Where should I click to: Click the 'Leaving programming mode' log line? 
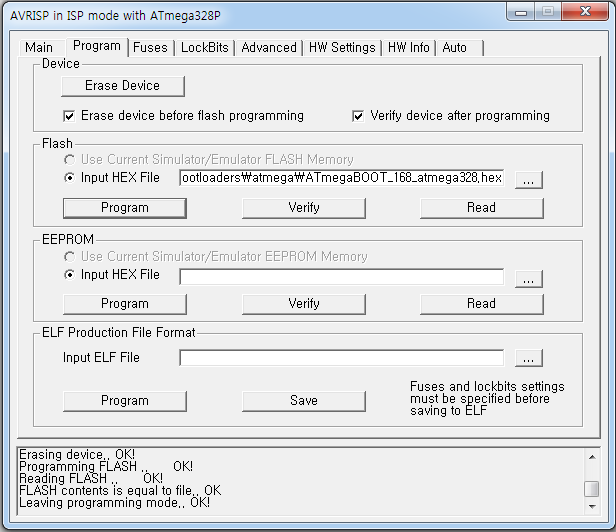tap(114, 503)
